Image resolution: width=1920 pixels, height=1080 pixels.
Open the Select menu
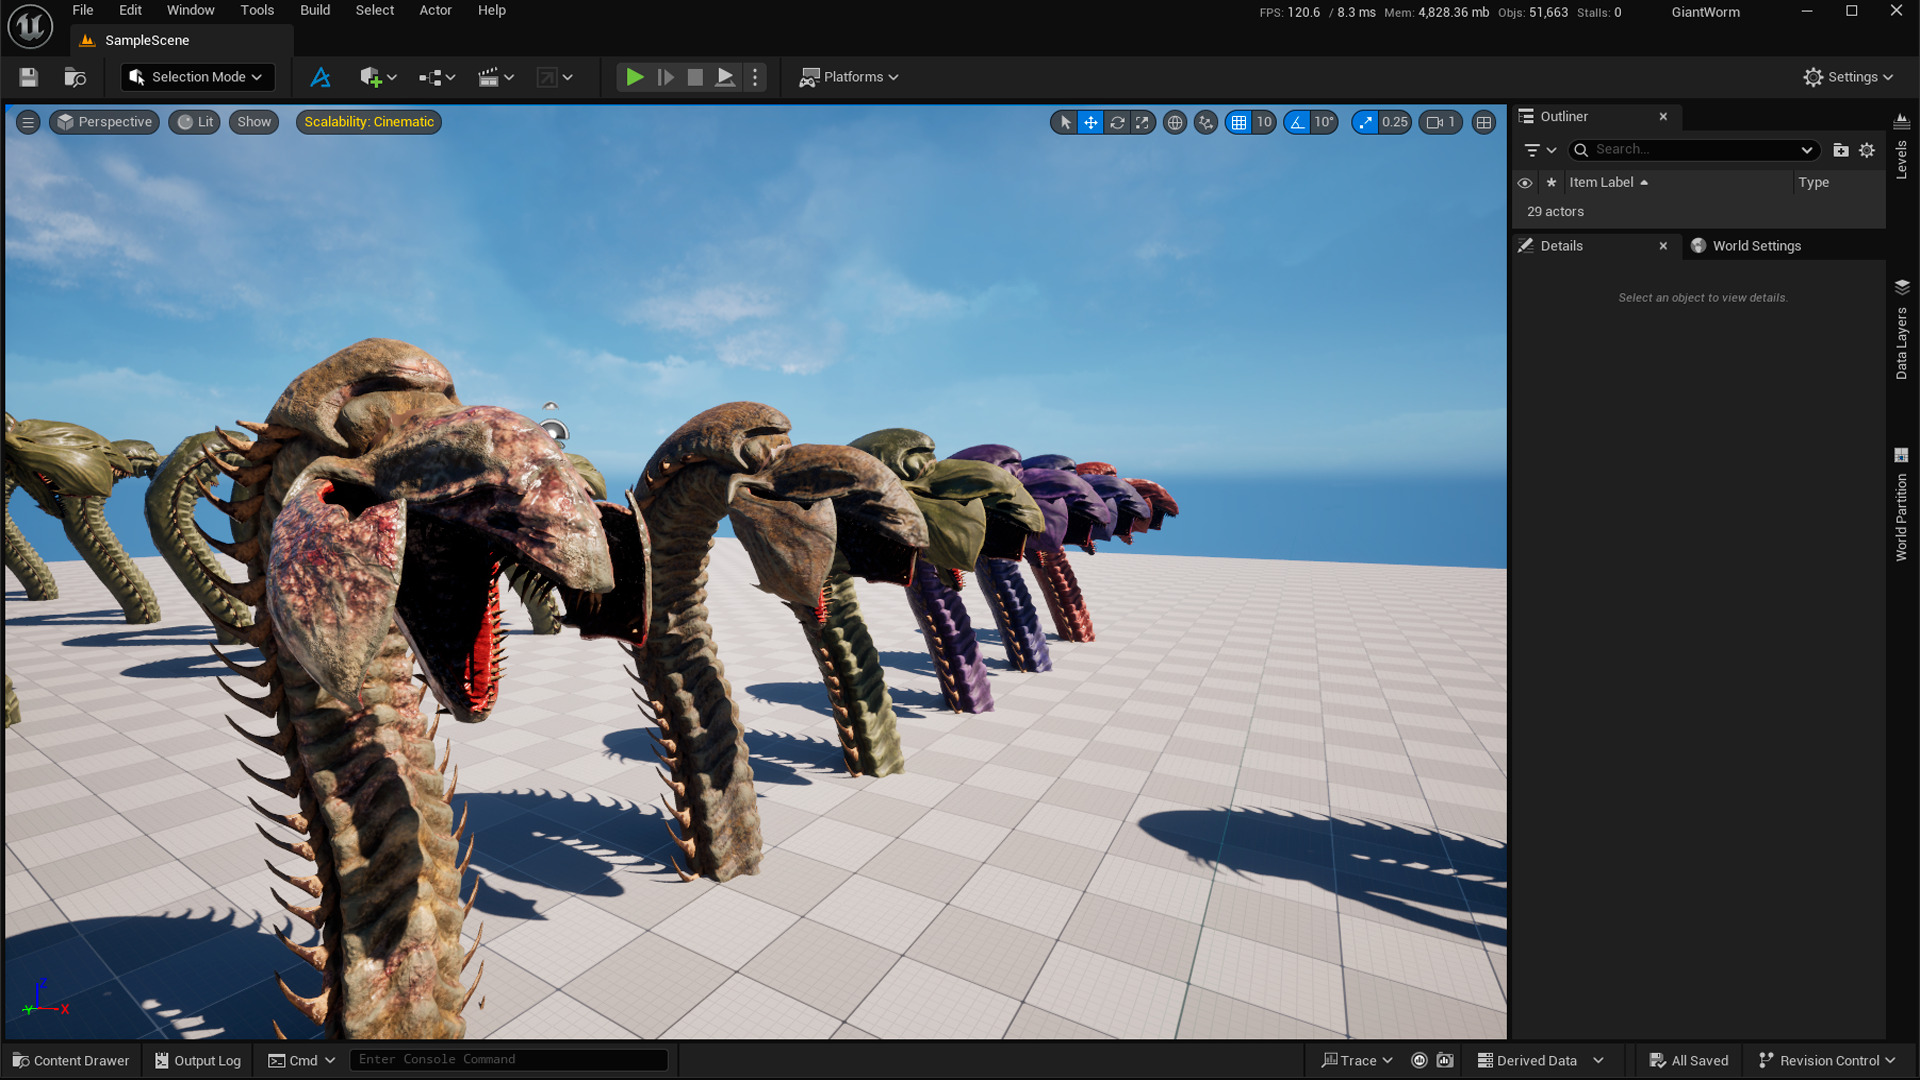375,10
